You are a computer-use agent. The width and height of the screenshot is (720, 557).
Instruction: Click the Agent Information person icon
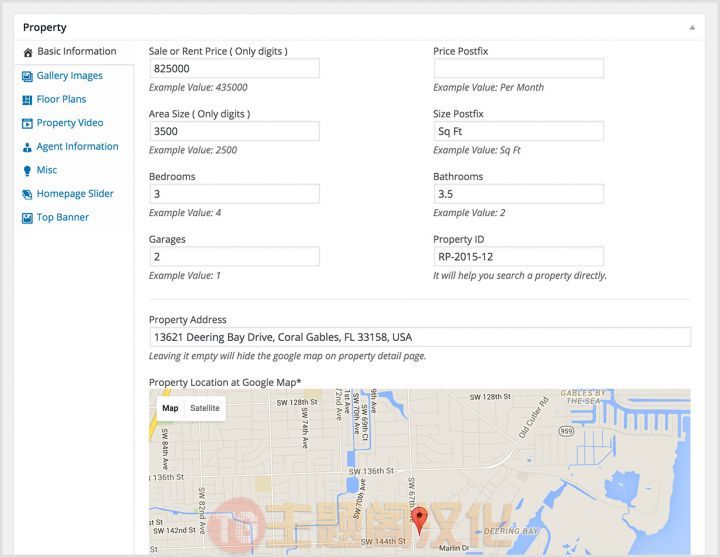coord(27,147)
